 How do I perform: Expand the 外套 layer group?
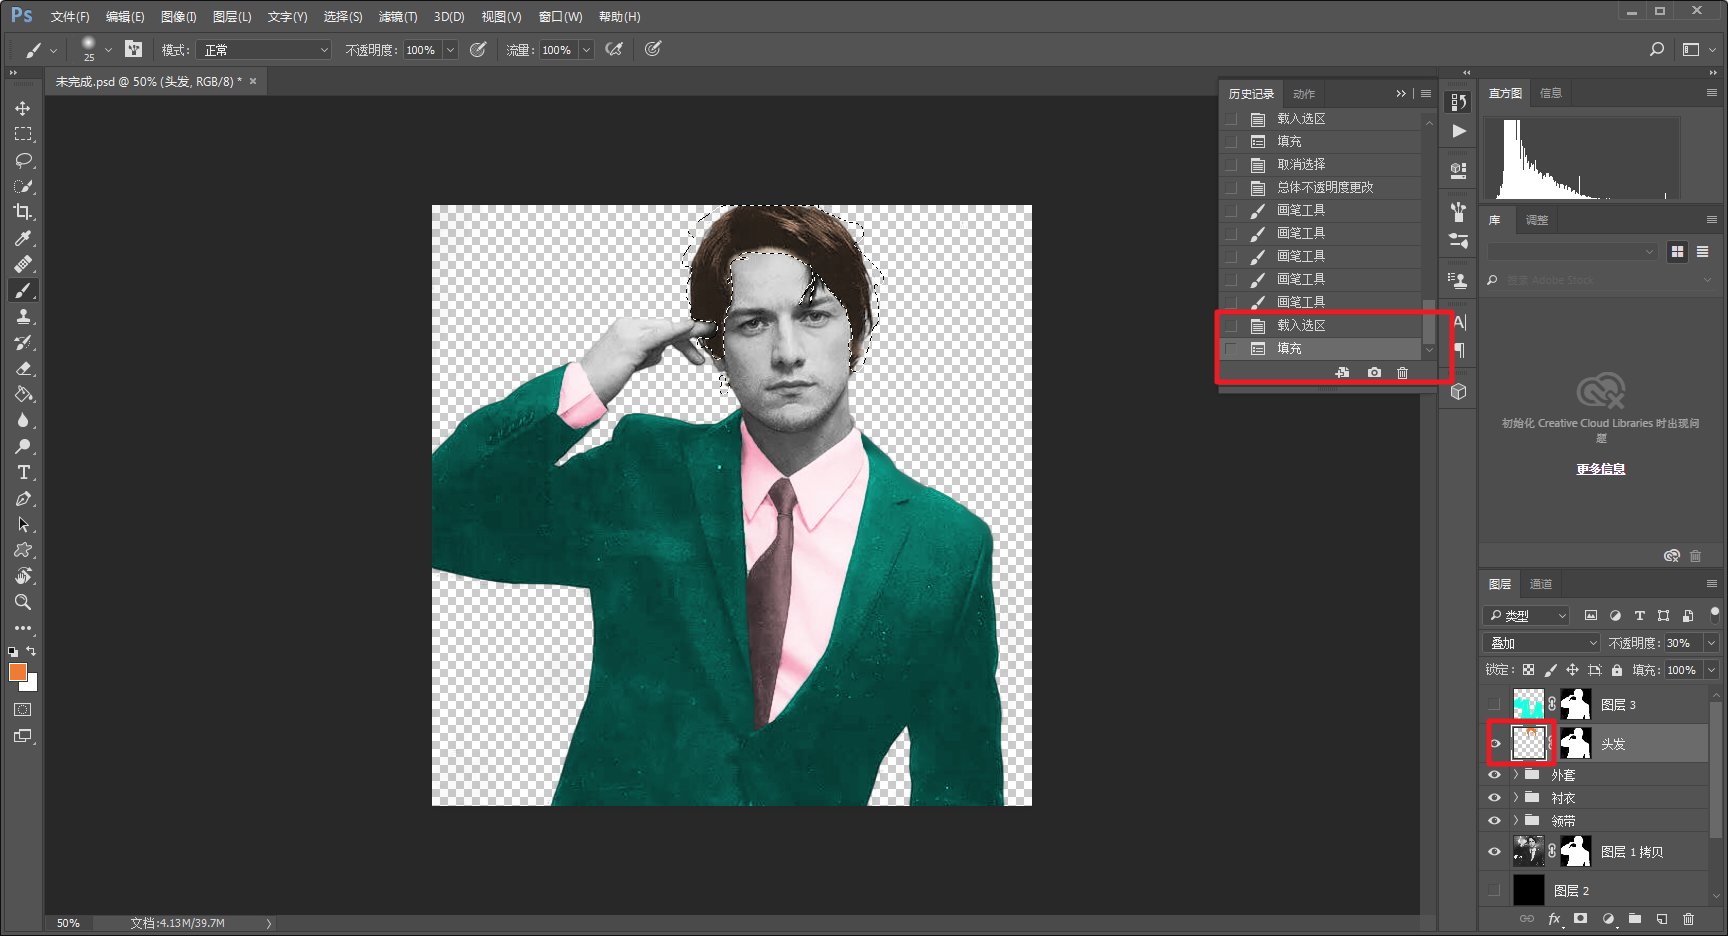point(1515,775)
